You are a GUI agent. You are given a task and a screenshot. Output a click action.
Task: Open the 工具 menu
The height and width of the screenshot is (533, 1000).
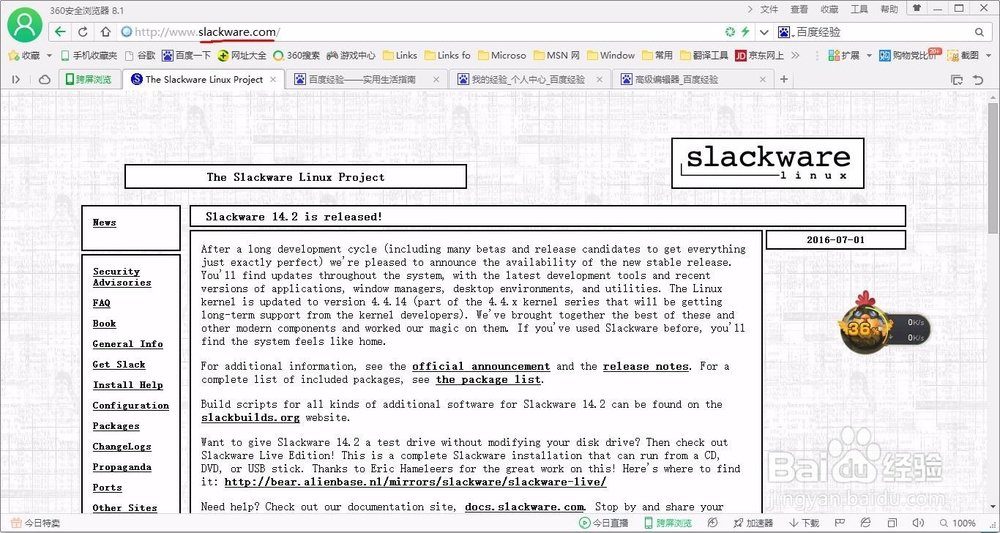[x=859, y=9]
